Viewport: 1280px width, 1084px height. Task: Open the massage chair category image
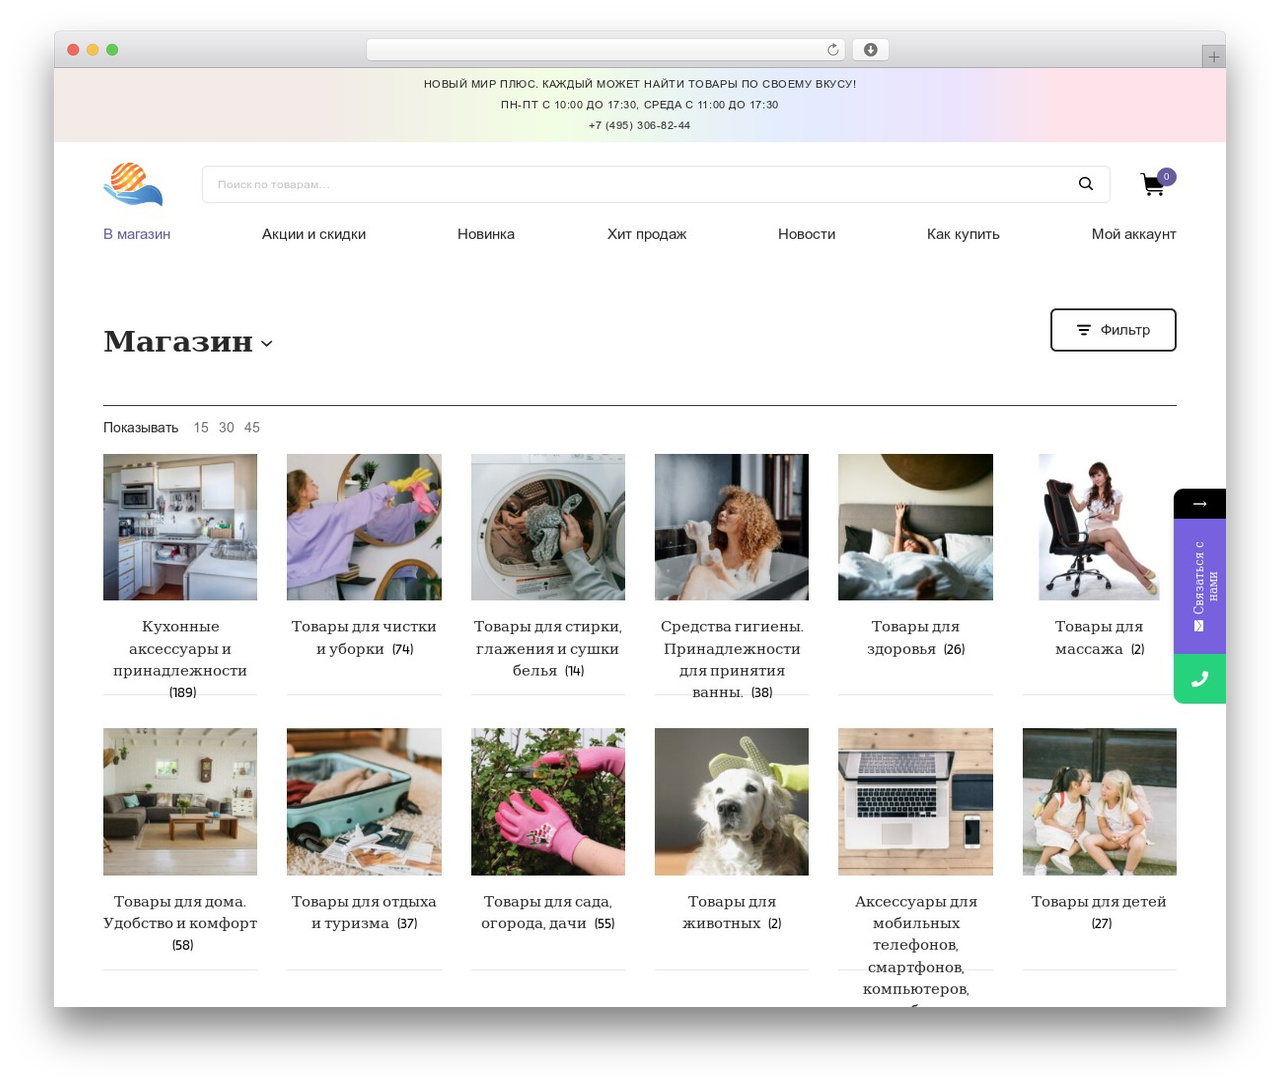(1100, 527)
